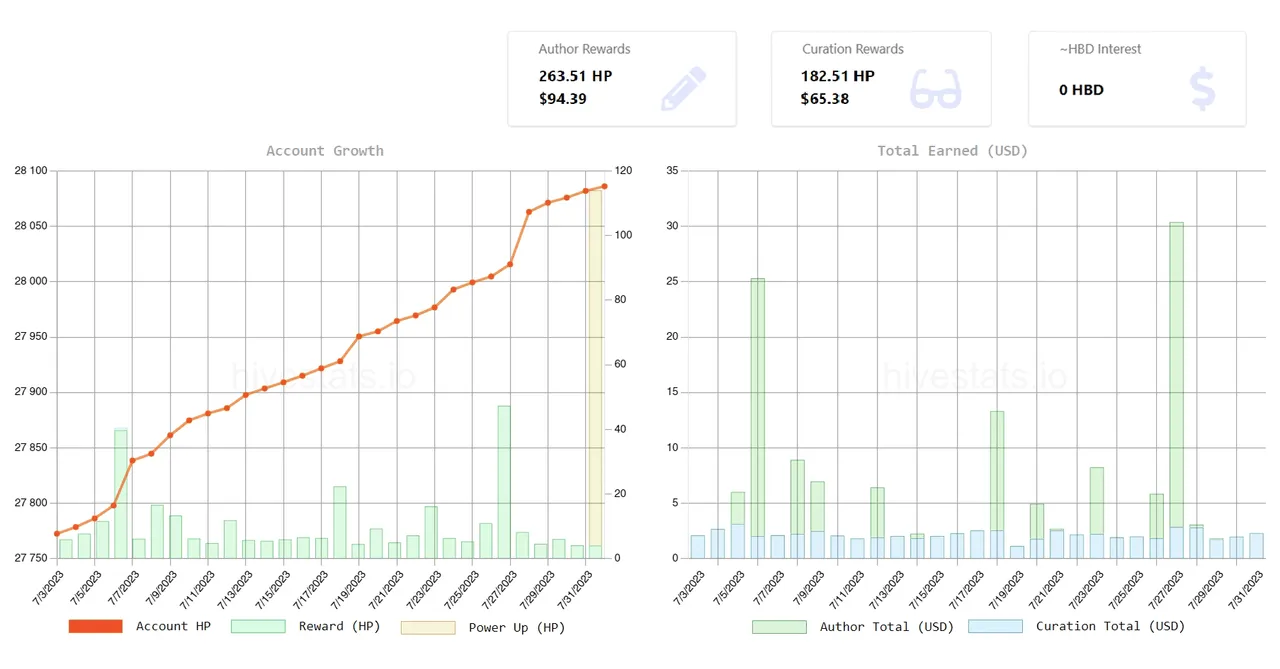Image resolution: width=1280 pixels, height=669 pixels.
Task: Click the glasses icon in Curation Rewards card
Action: tap(935, 88)
